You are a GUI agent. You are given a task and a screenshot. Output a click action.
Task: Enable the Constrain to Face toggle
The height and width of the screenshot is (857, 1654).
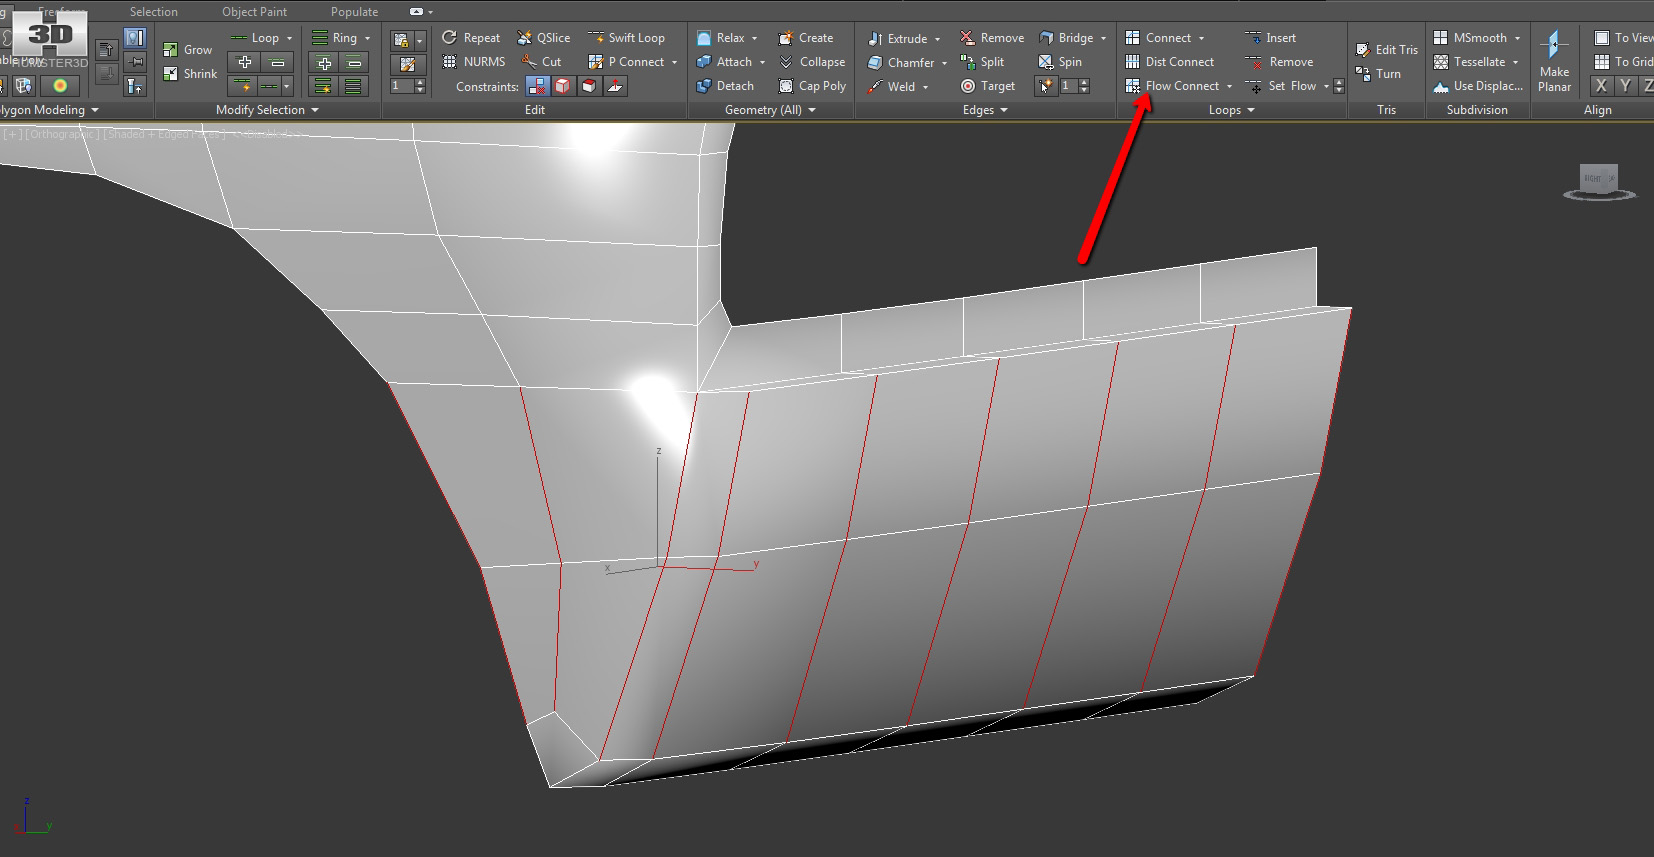pos(590,86)
